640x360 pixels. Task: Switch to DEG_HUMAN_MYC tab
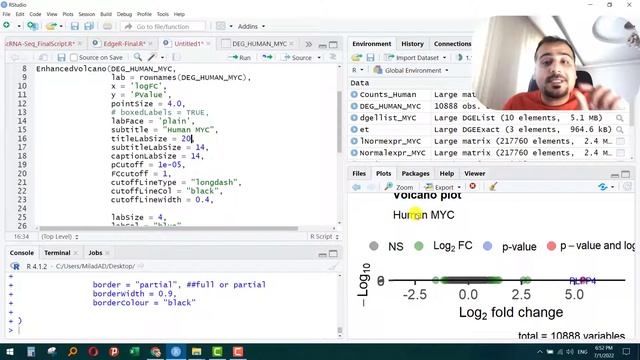(x=259, y=44)
